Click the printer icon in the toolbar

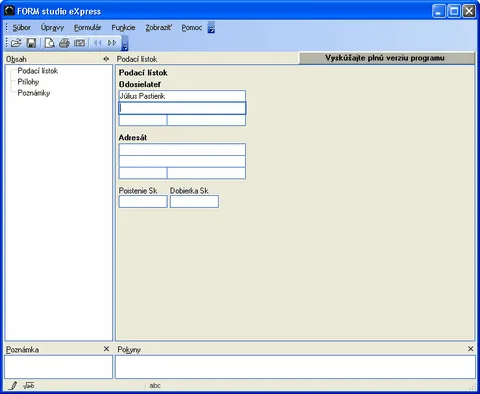[x=64, y=43]
